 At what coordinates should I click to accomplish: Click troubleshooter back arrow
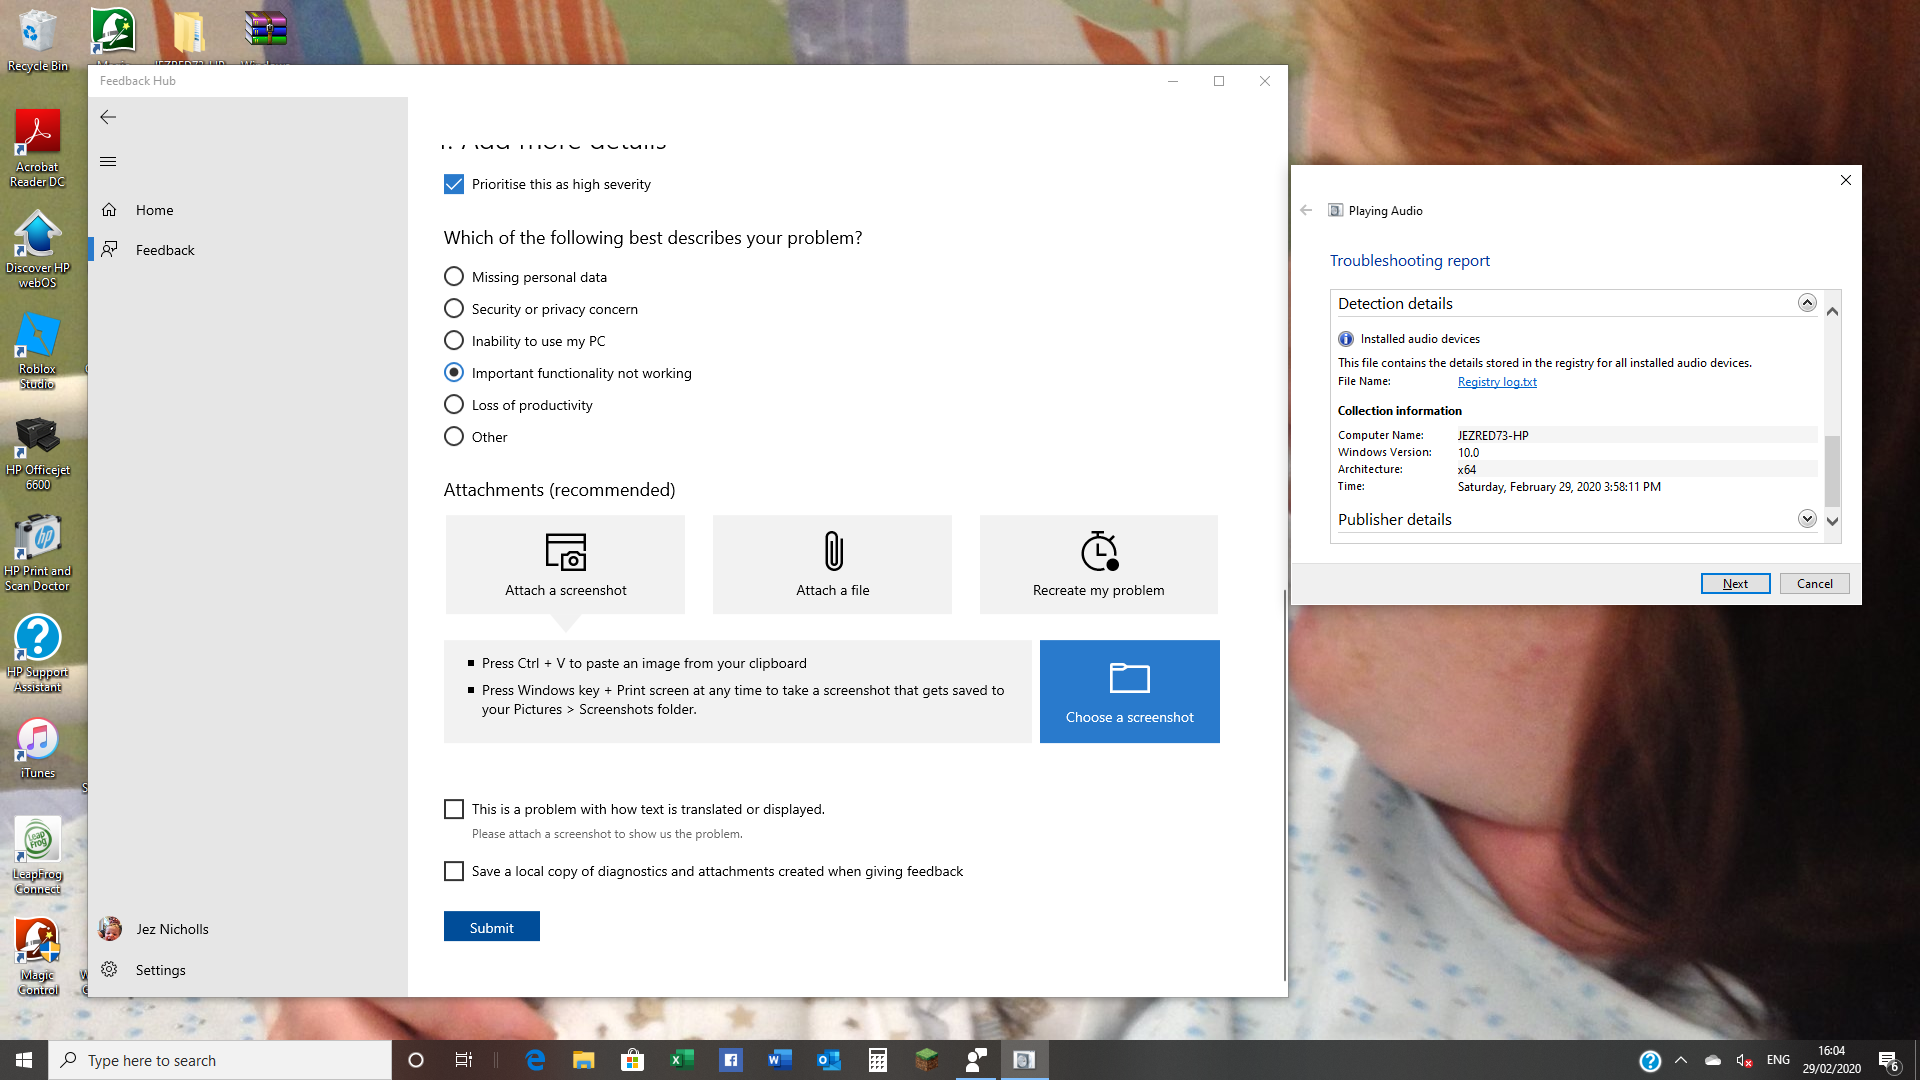(1306, 210)
